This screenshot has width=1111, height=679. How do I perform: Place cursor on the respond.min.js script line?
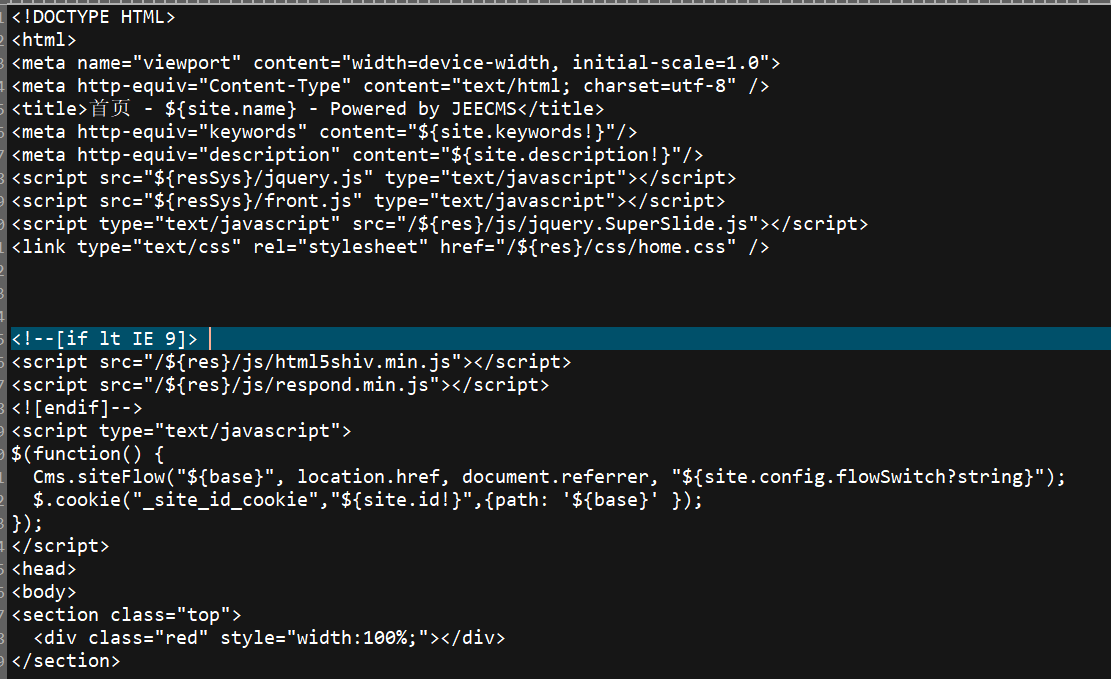280,385
